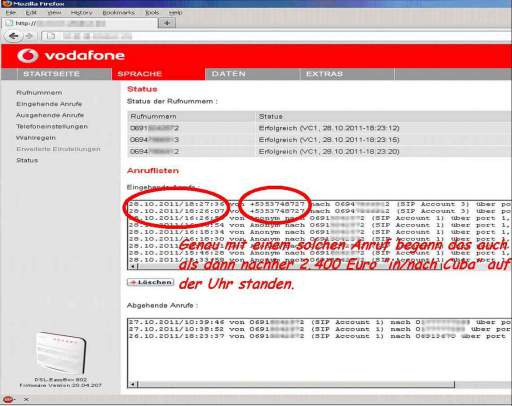
Task: Switch to the EXTRAS tab
Action: 347,74
